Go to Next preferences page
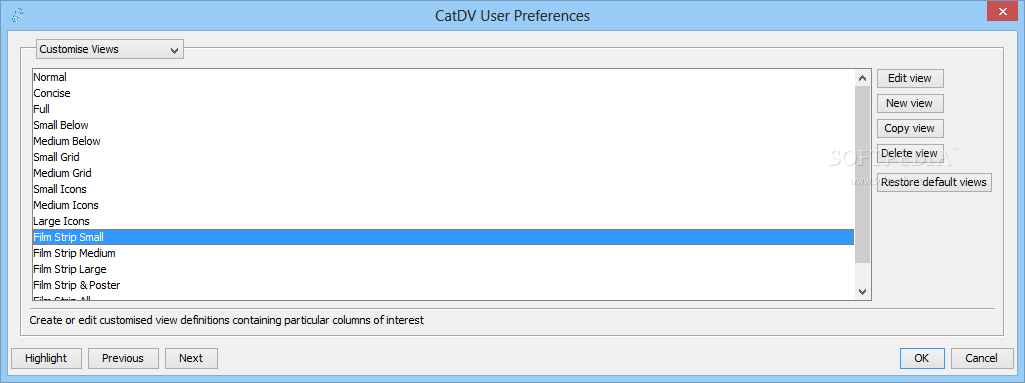The image size is (1025, 383). coord(191,358)
